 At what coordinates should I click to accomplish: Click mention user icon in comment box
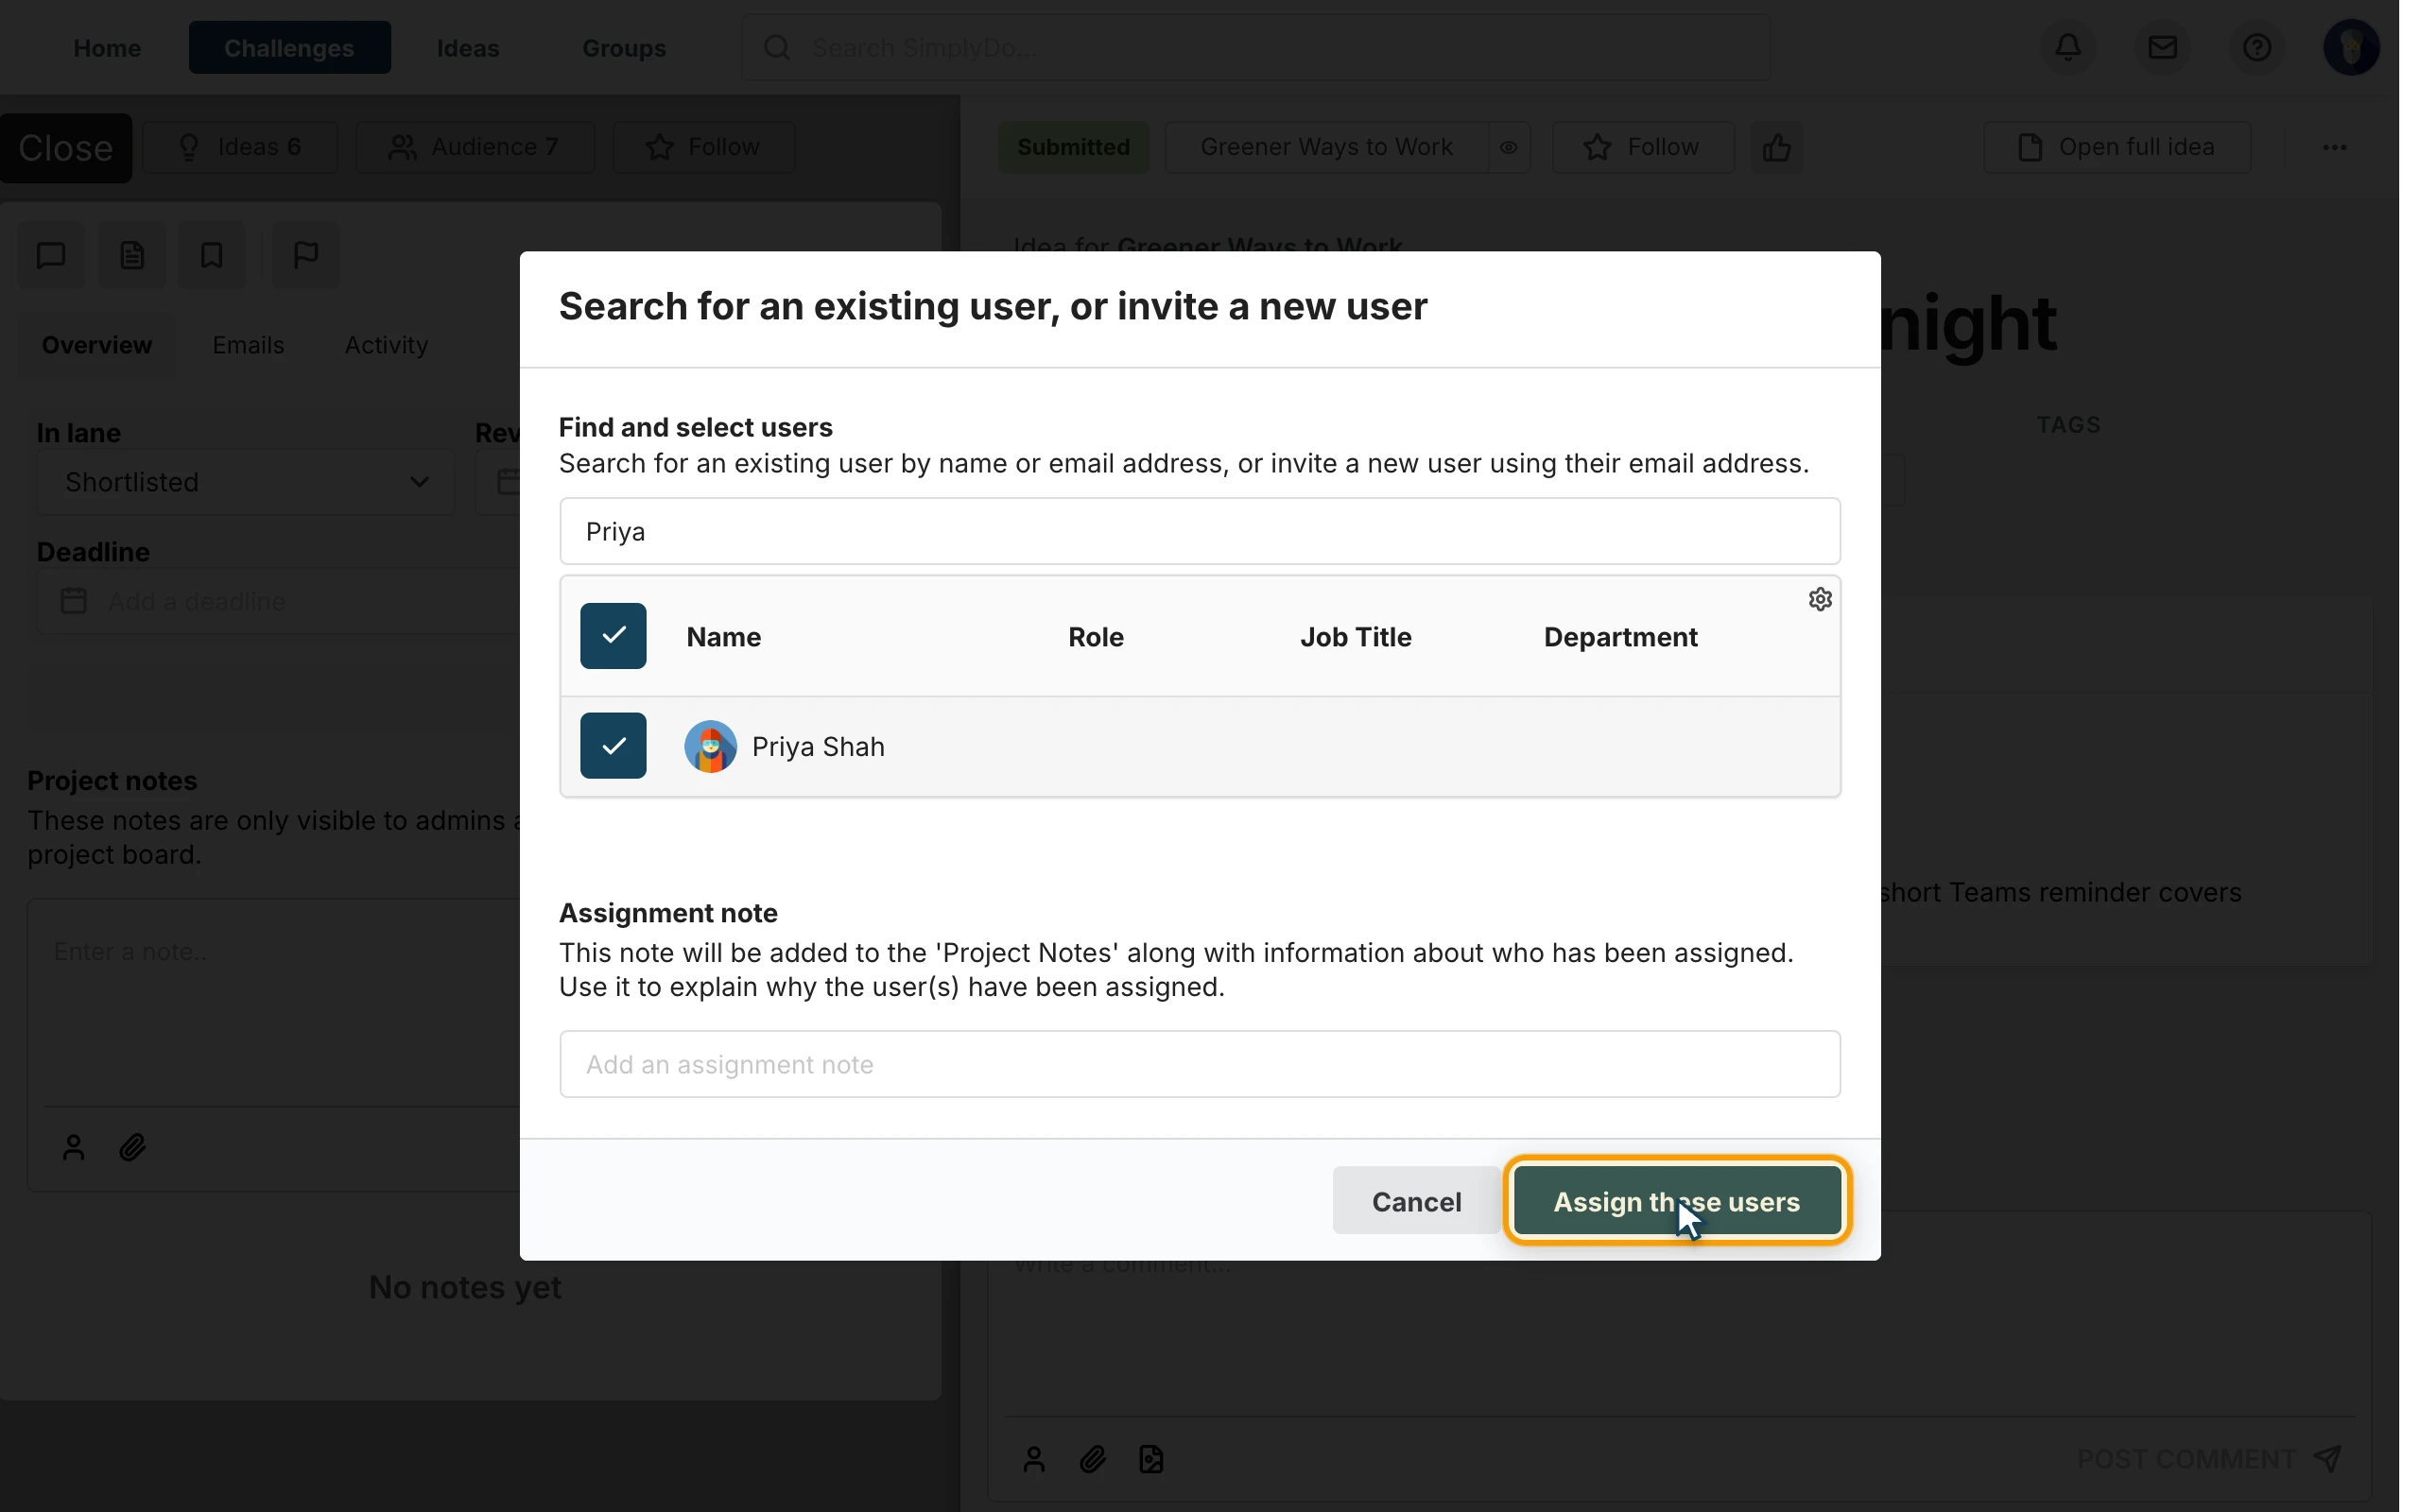(1034, 1459)
